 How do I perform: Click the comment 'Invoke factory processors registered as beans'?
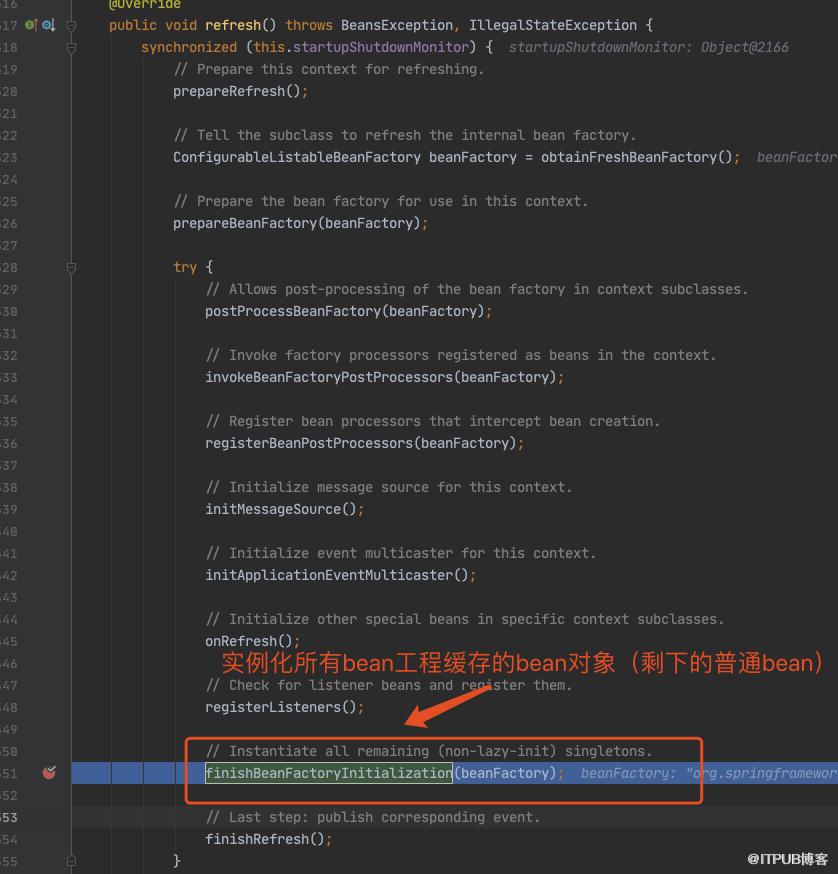[x=461, y=356]
